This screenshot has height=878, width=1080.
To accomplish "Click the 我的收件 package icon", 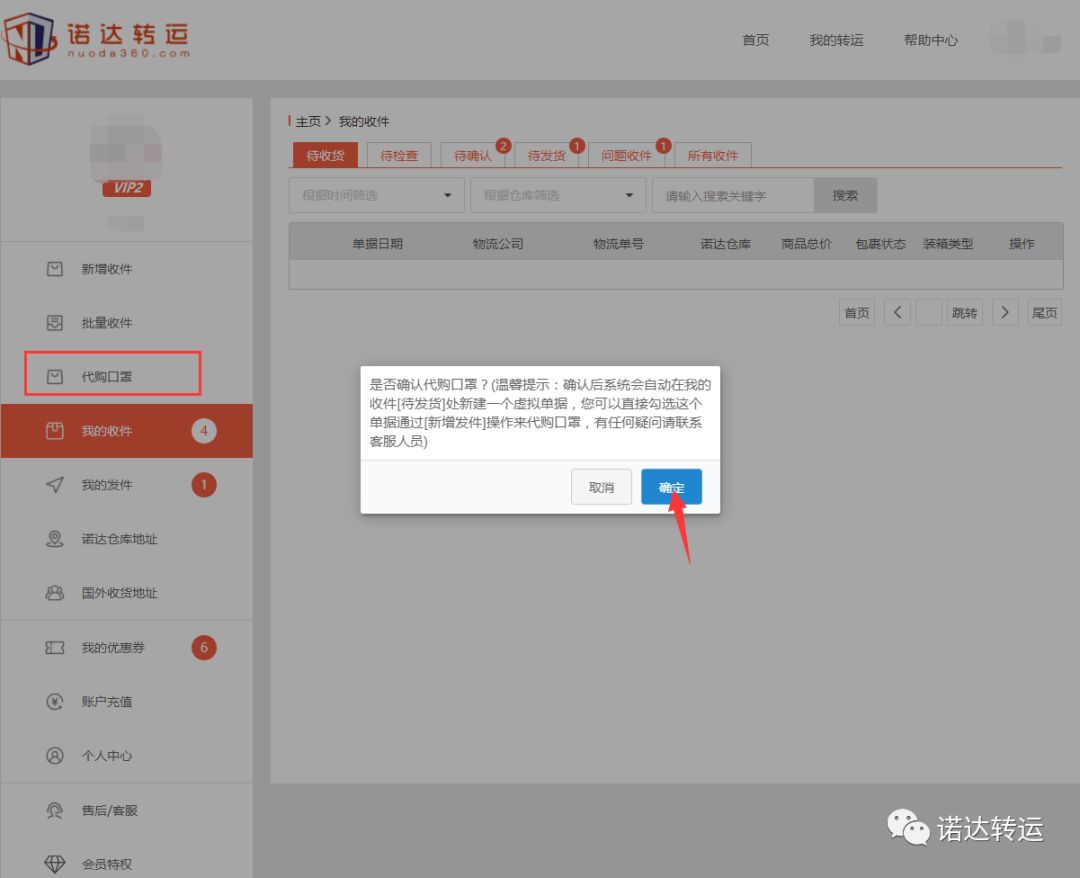I will (55, 430).
